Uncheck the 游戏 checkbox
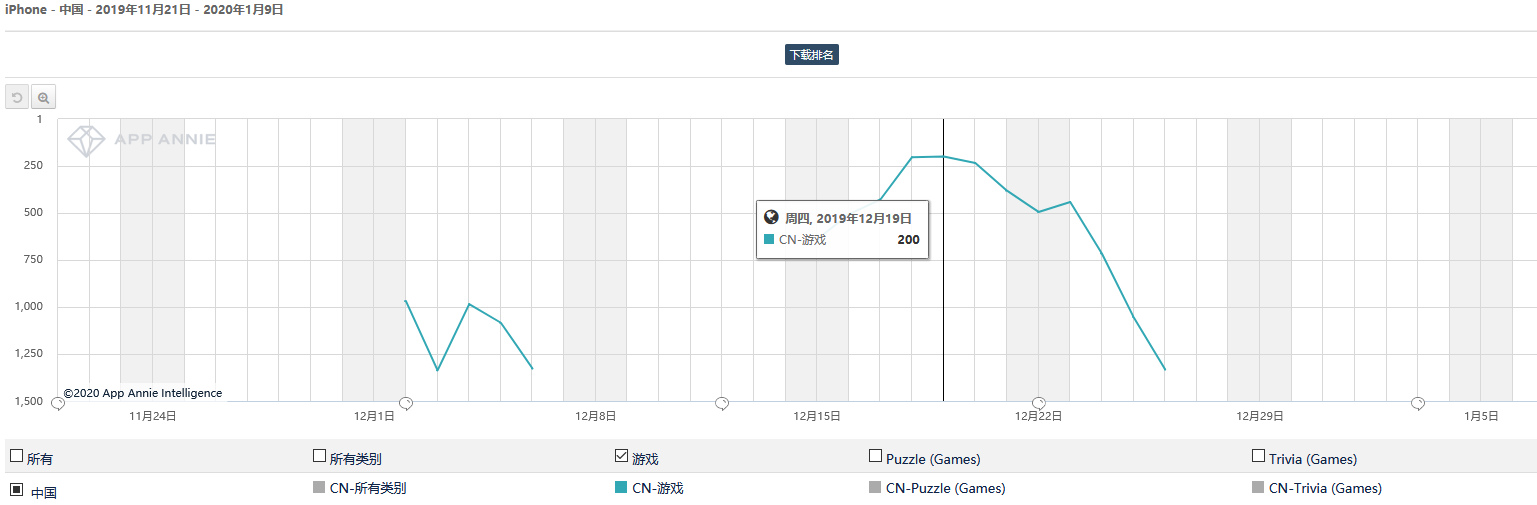The width and height of the screenshot is (1537, 505). click(622, 456)
